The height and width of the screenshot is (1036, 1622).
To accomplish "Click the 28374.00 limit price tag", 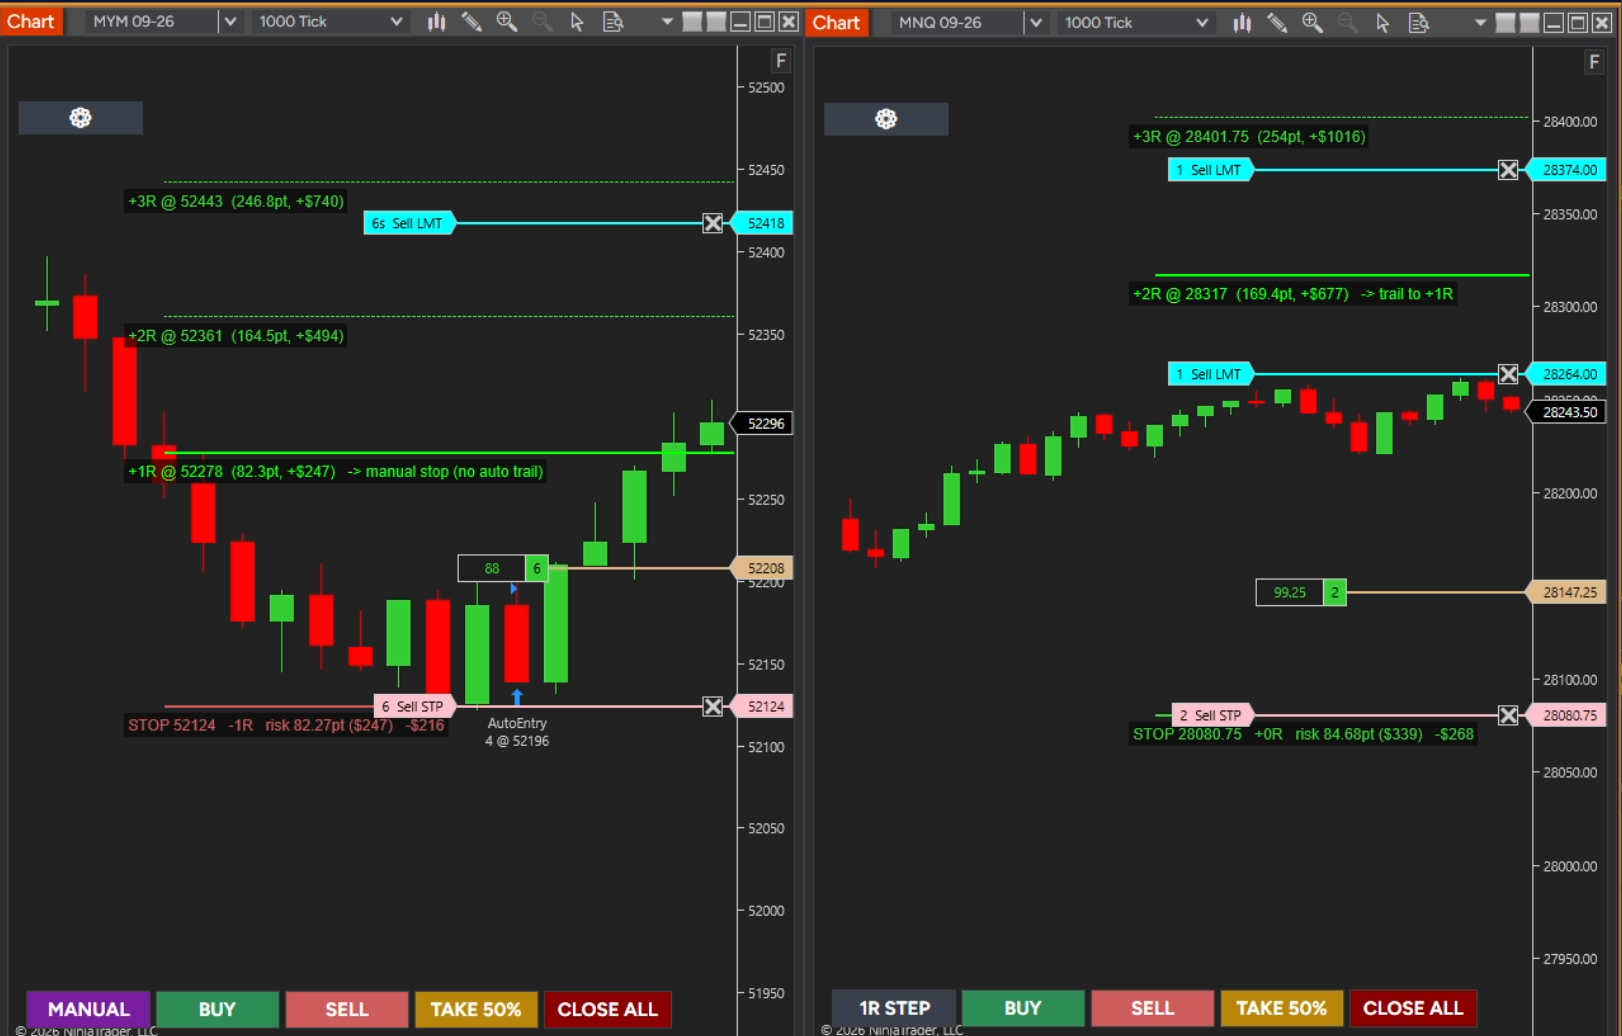I will point(1568,170).
